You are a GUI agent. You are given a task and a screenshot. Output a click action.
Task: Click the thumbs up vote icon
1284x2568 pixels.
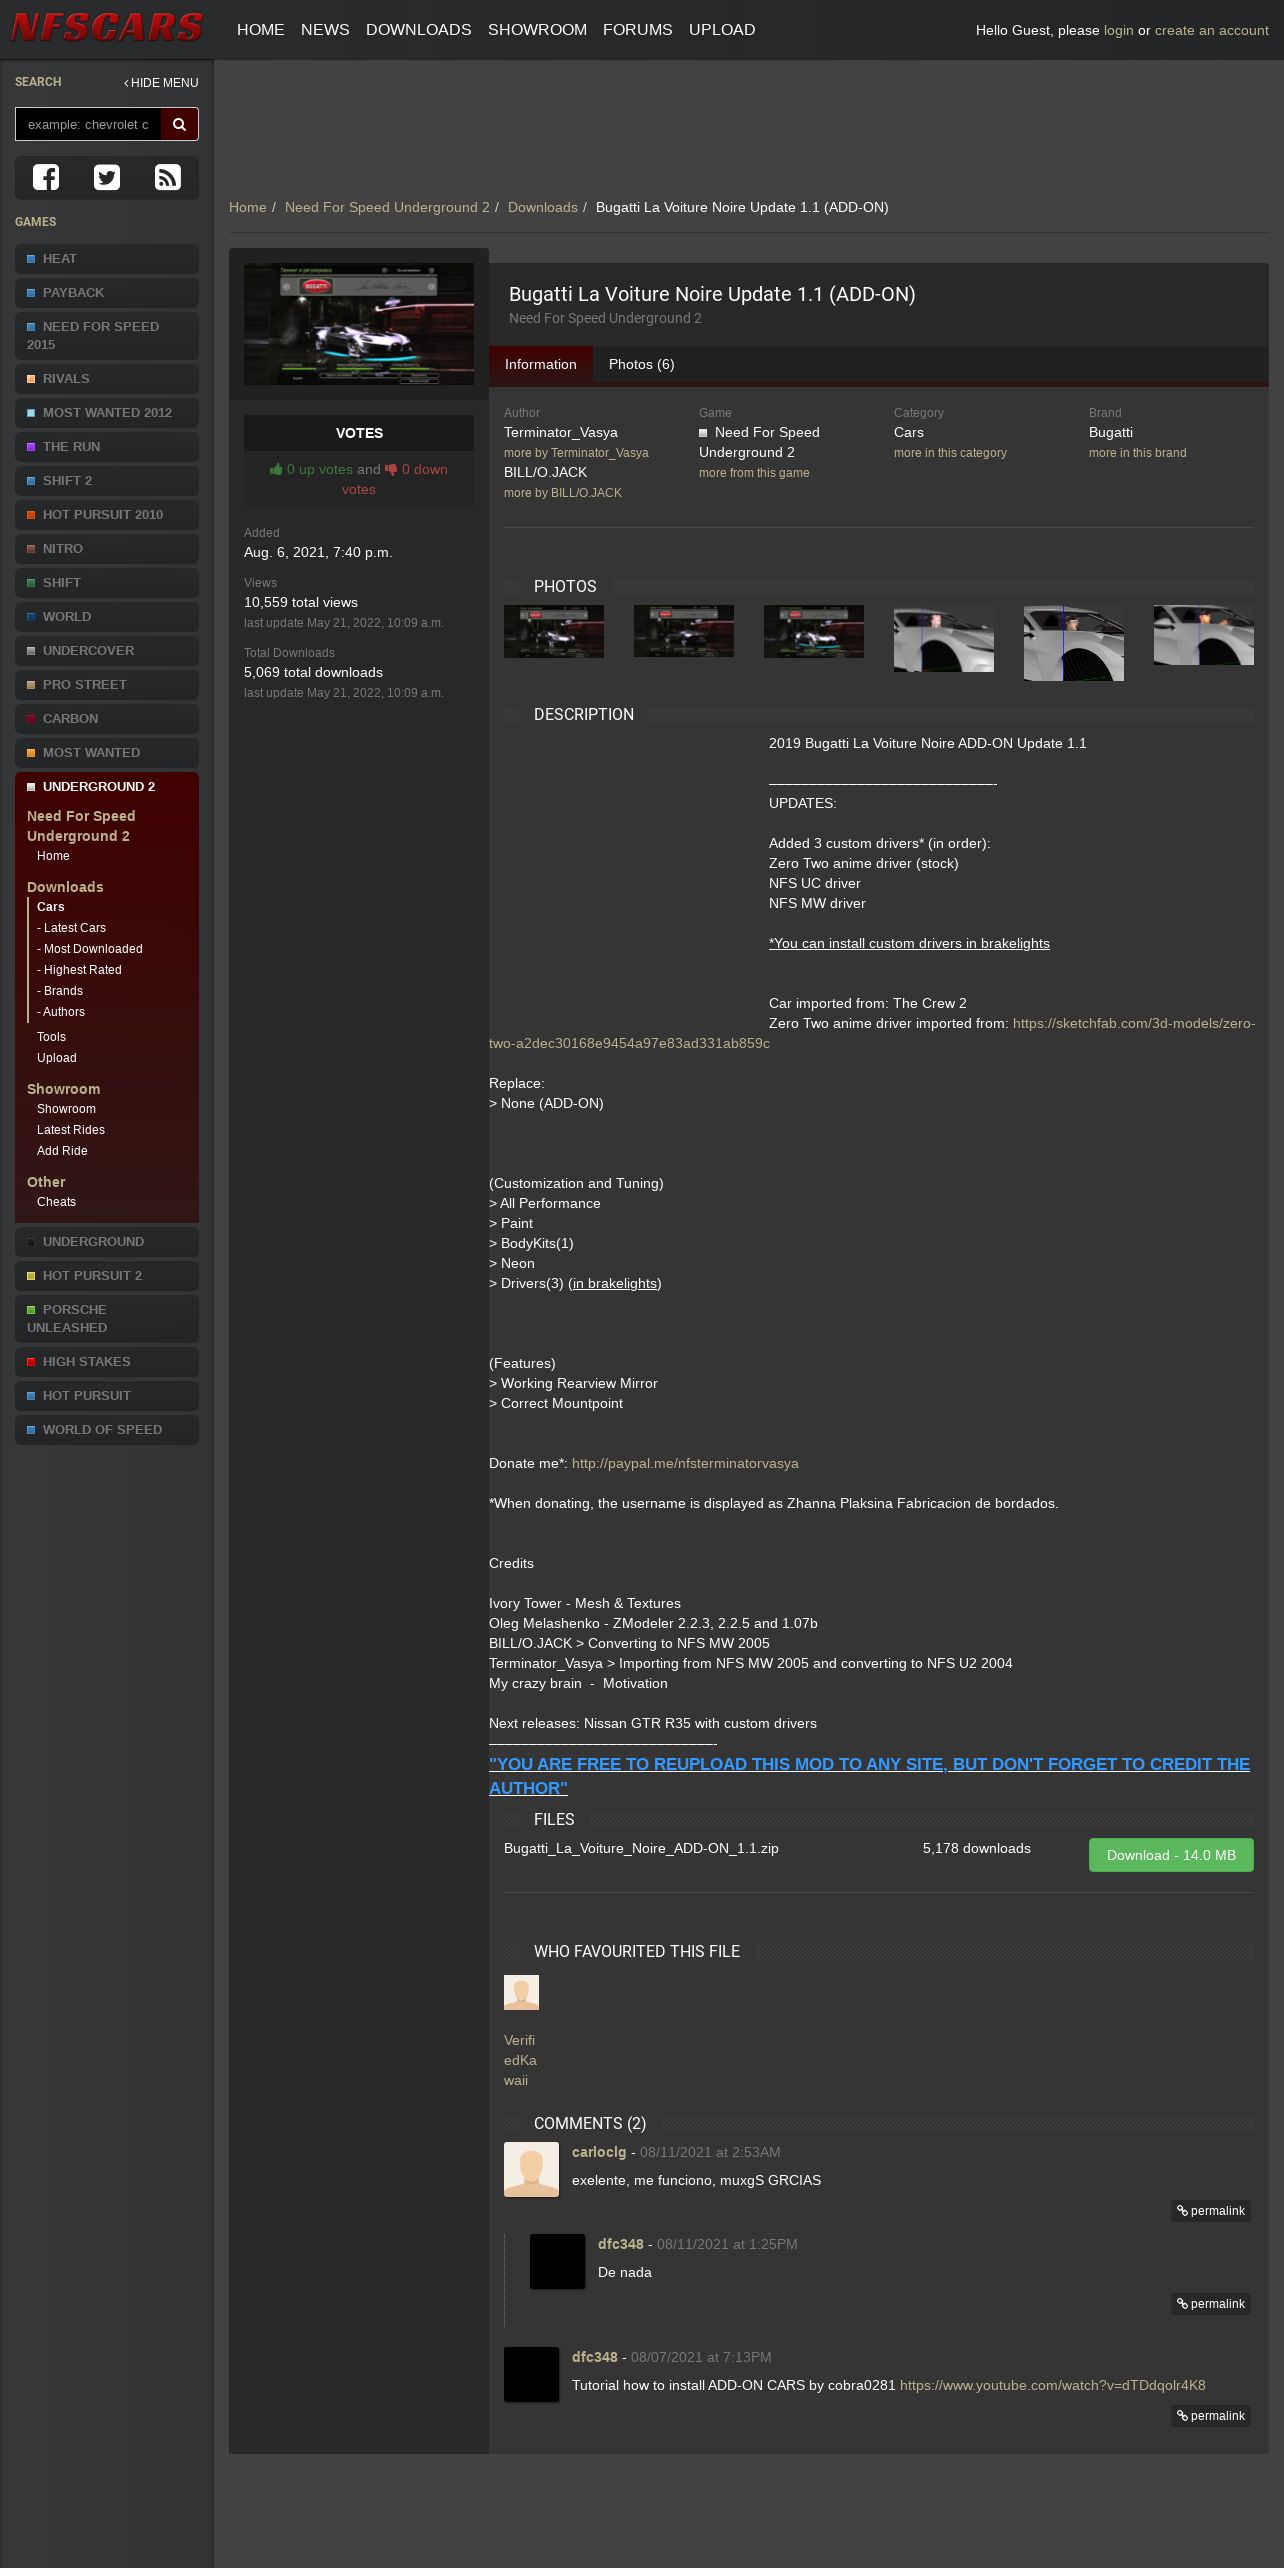pyautogui.click(x=276, y=469)
